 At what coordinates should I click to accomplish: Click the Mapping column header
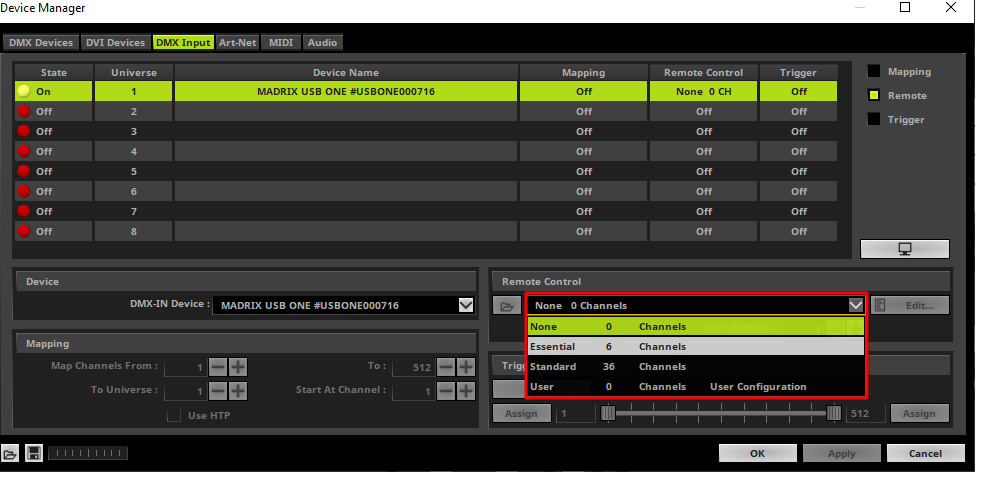click(584, 73)
